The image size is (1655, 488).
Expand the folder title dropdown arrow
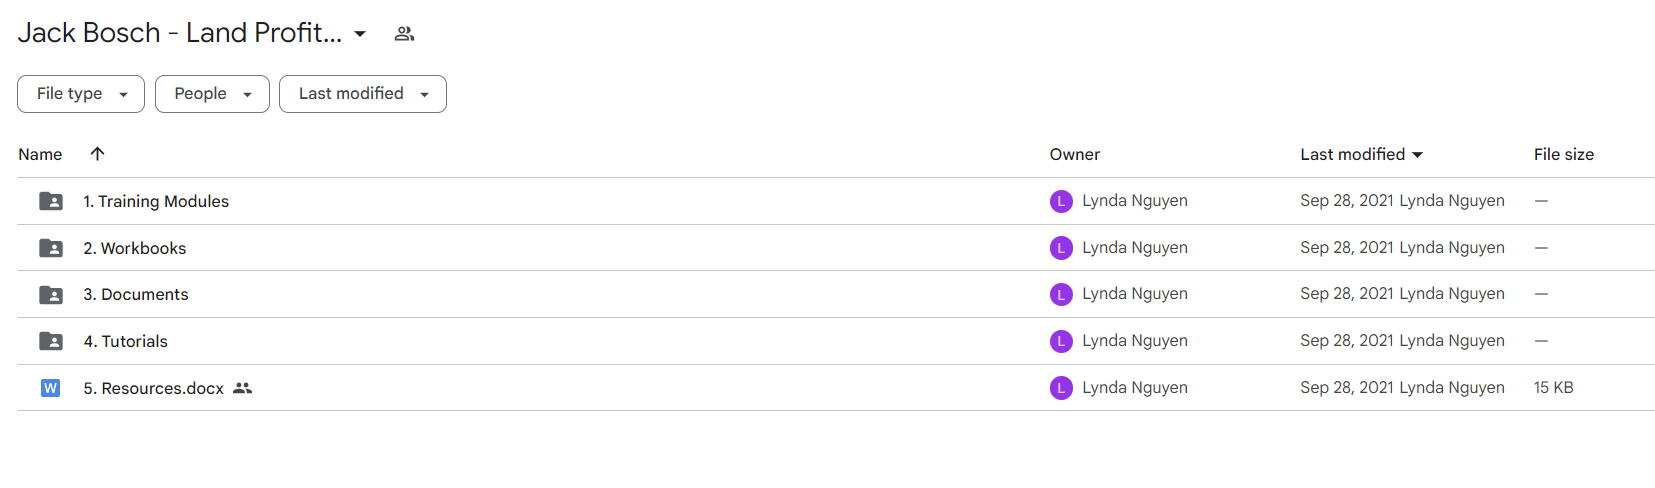[360, 34]
